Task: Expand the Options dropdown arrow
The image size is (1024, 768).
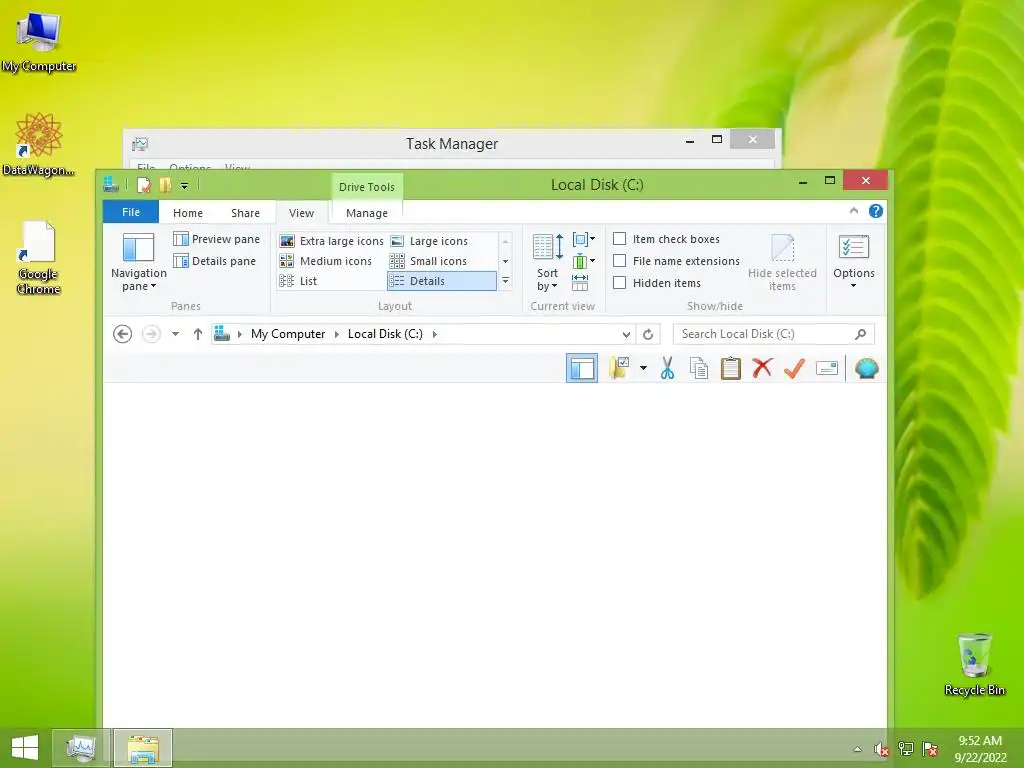Action: [x=854, y=286]
